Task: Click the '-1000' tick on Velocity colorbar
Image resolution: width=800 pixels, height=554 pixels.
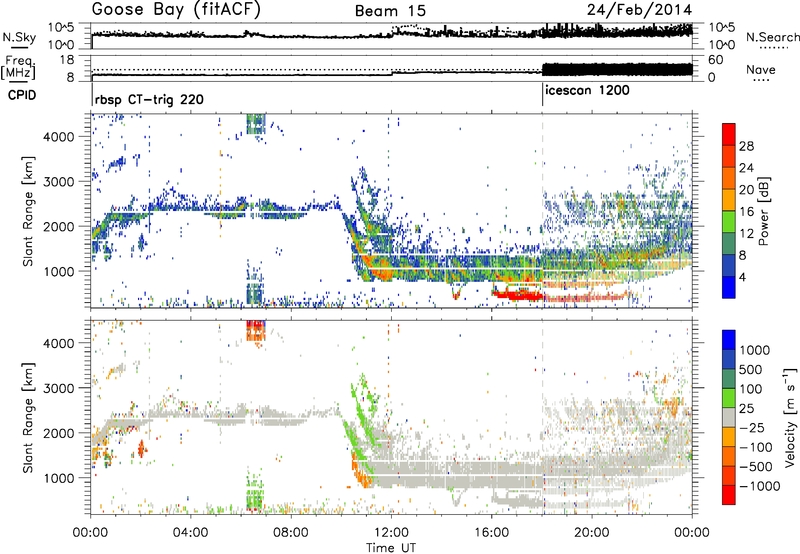Action: 759,486
